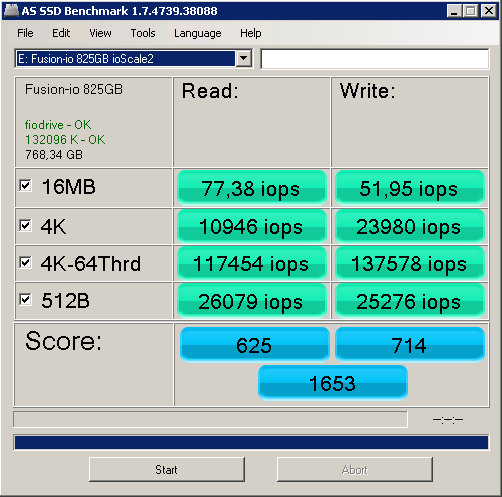Screen dimensions: 502x497
Task: Uncheck the 4K test checkbox
Action: 26,226
